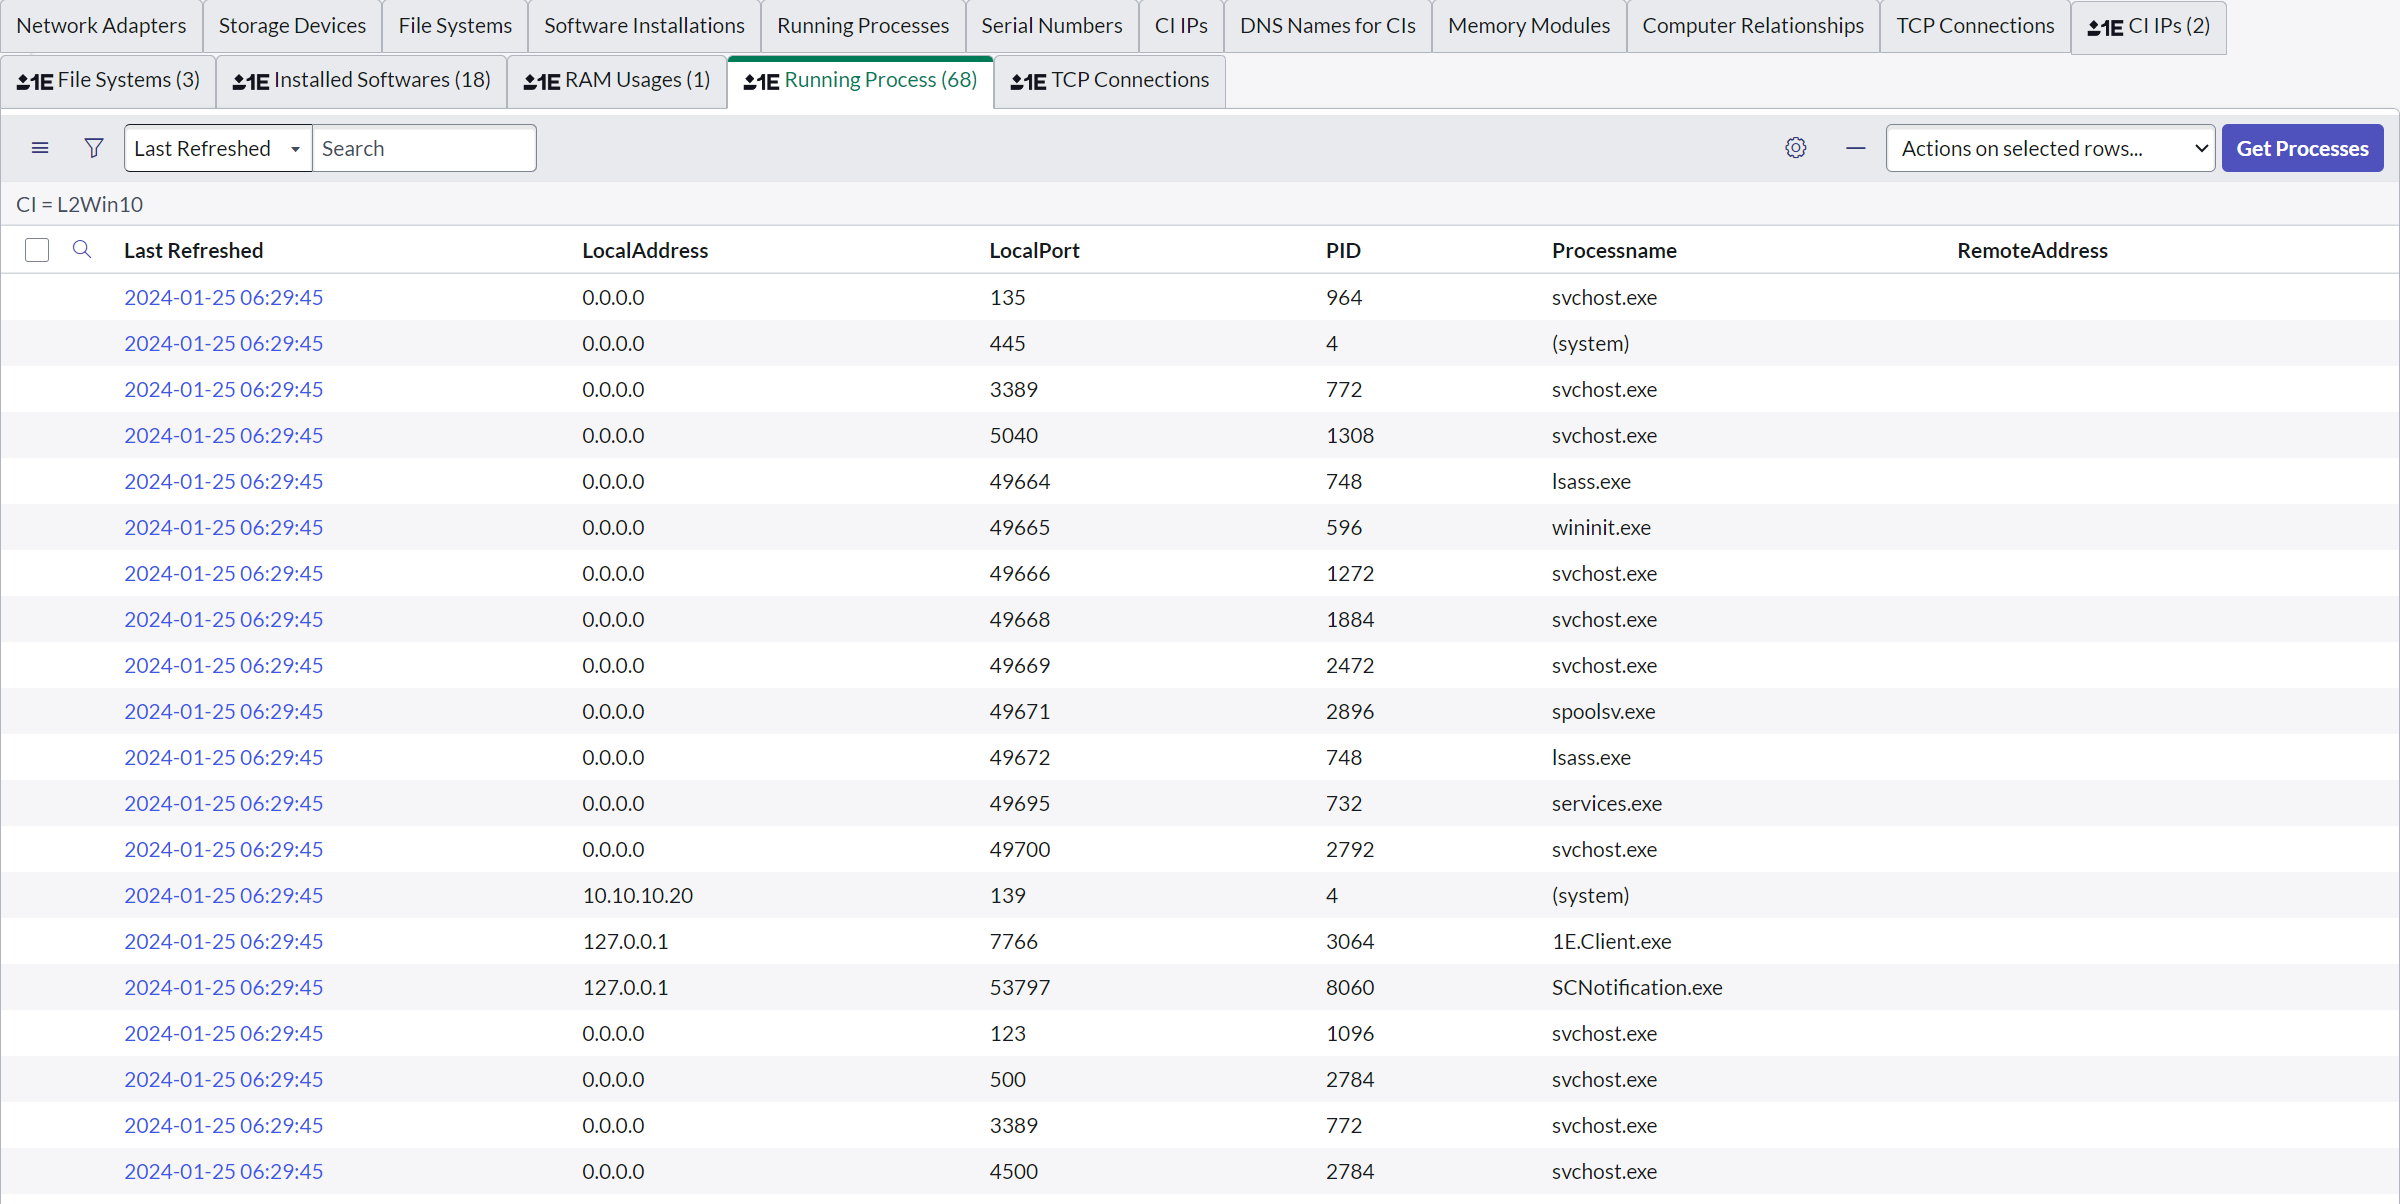
Task: Click the 1E icon on RAM Usages tab
Action: [x=542, y=81]
